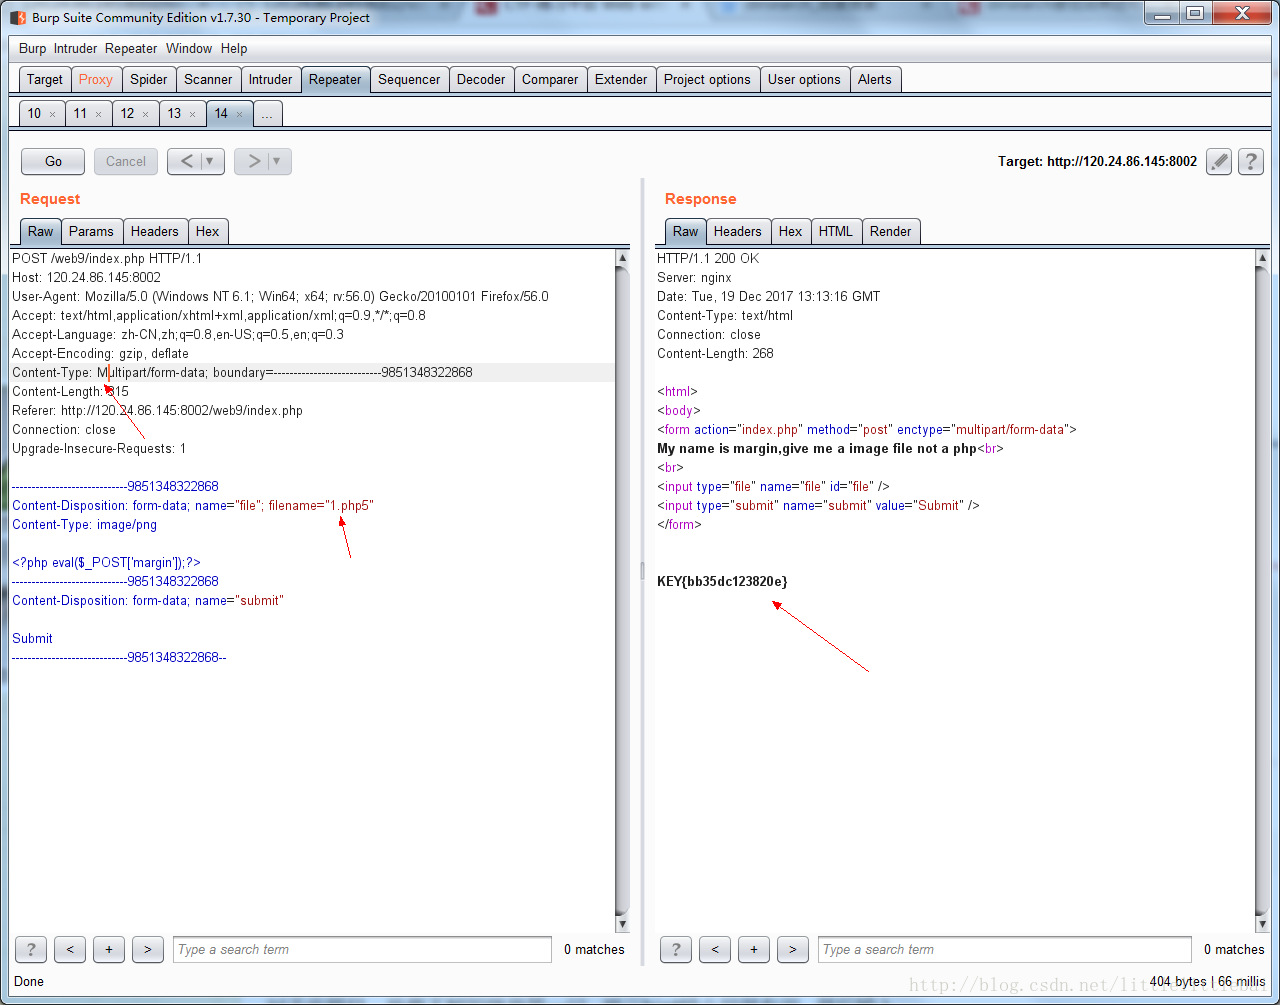Select Repeater sub-tab 13
The image size is (1280, 1005).
[174, 114]
